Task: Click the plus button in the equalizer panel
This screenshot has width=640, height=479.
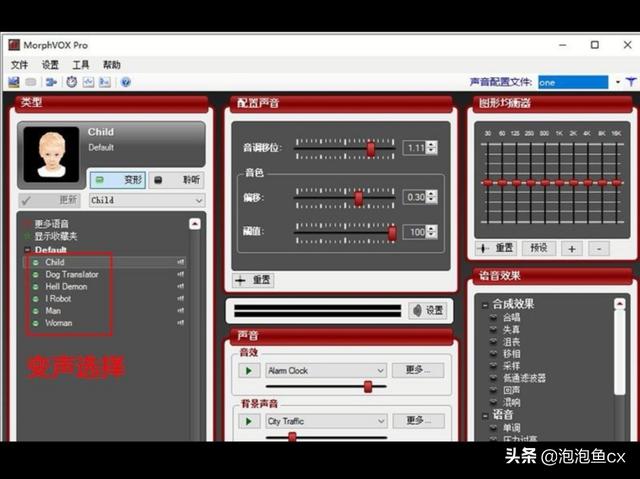Action: click(572, 248)
